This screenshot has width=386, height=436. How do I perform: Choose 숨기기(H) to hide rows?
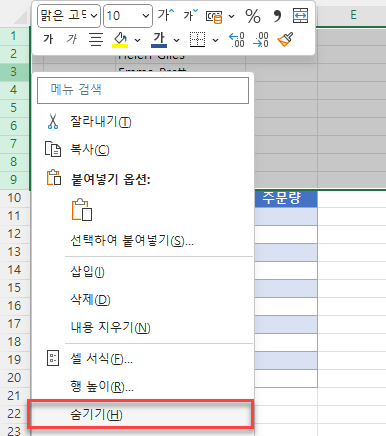click(x=141, y=415)
